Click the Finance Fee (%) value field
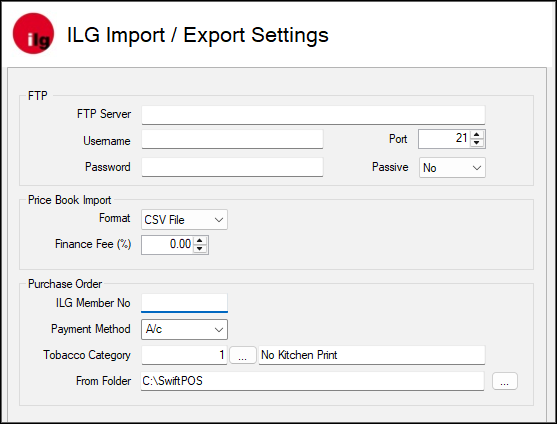557x424 pixels. point(167,245)
